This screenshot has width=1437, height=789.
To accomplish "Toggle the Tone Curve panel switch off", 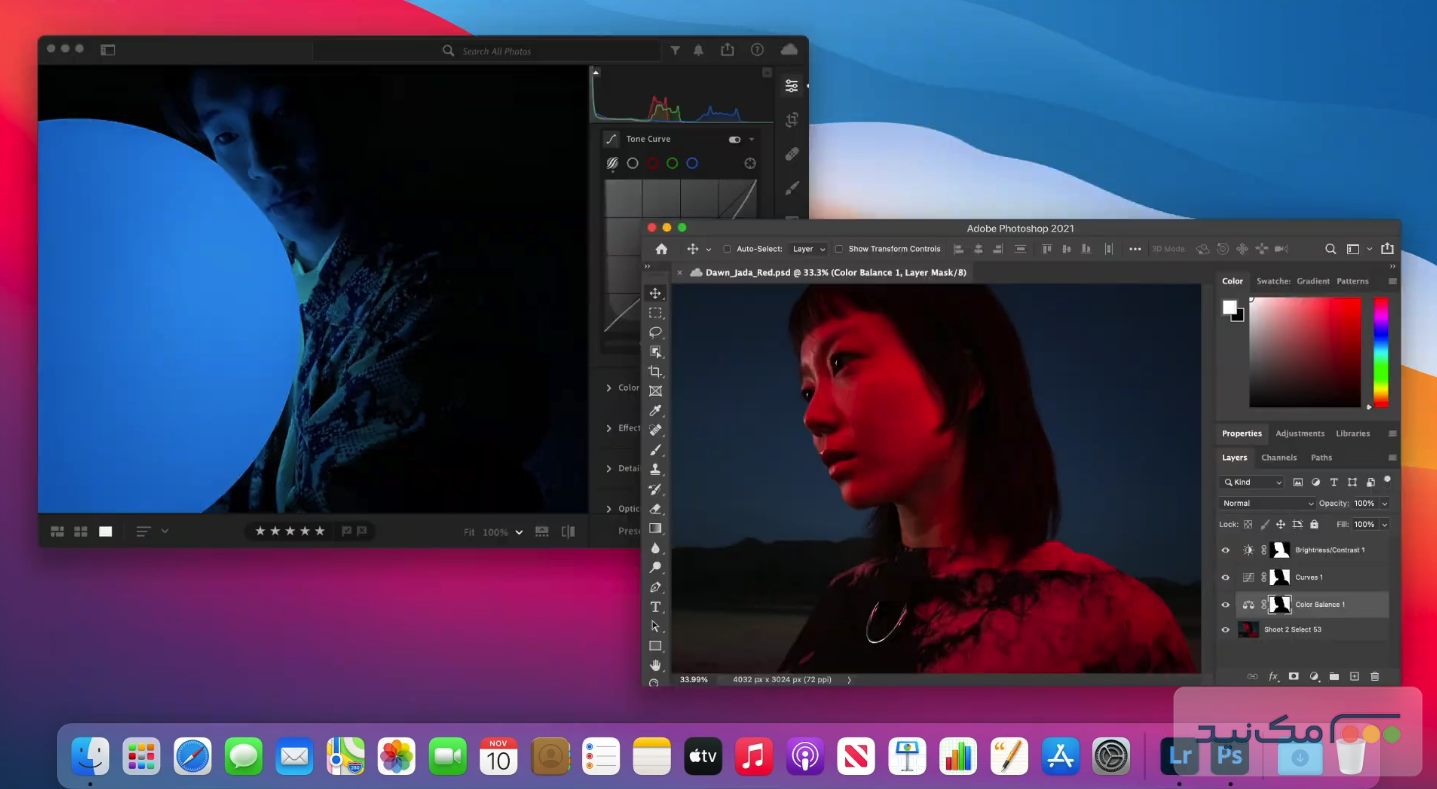I will (733, 139).
